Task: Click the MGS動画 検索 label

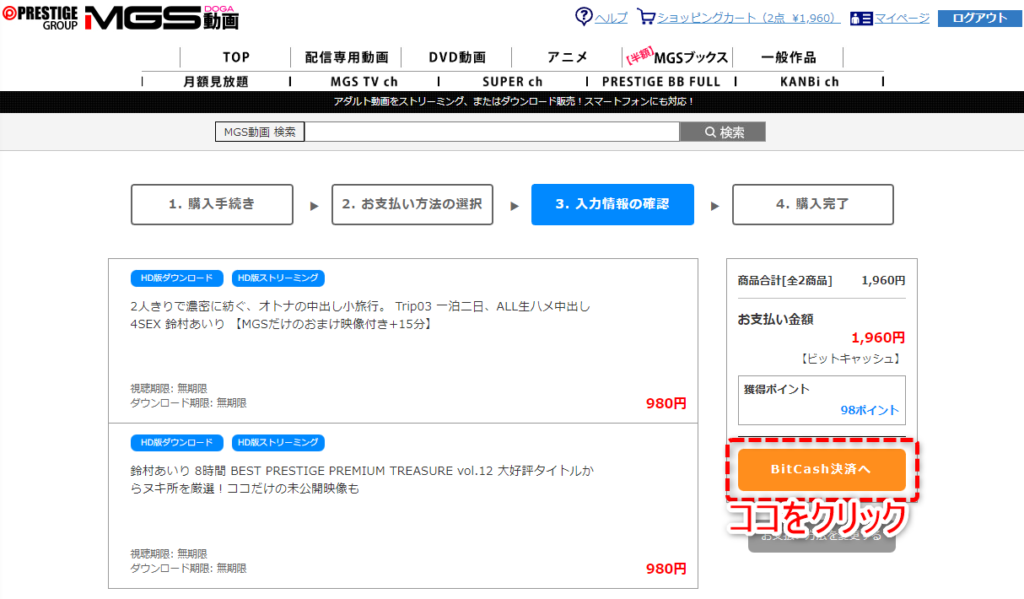Action: pos(260,132)
